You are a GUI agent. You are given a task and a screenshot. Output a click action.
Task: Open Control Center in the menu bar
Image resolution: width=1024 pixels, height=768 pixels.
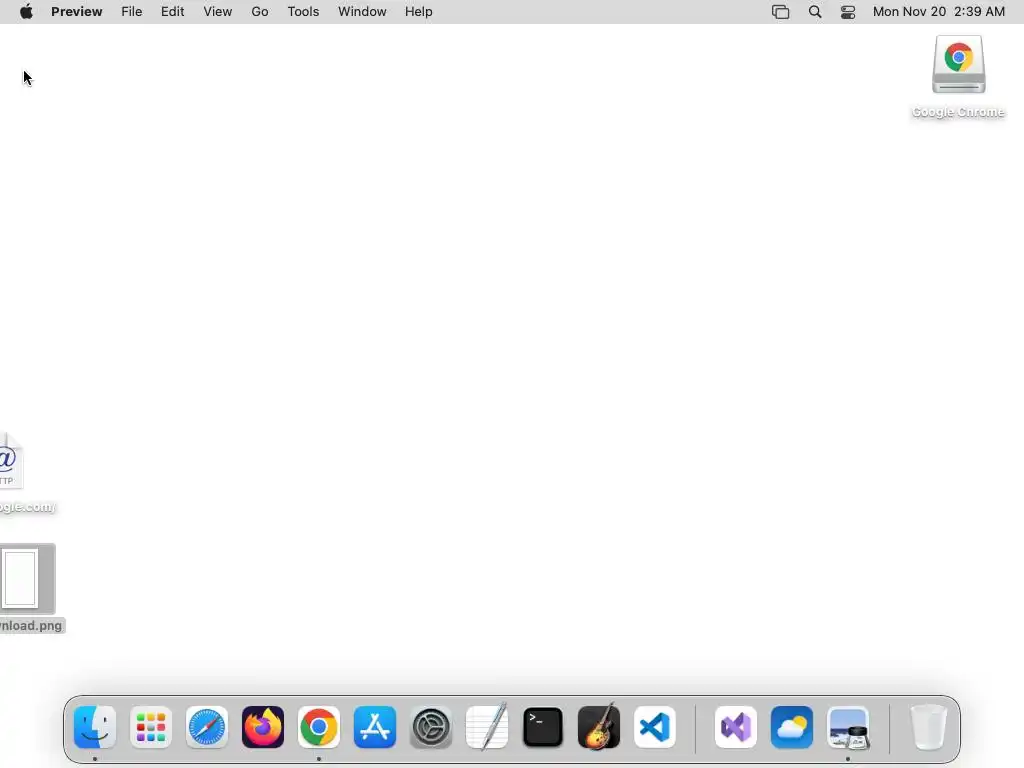pos(848,12)
